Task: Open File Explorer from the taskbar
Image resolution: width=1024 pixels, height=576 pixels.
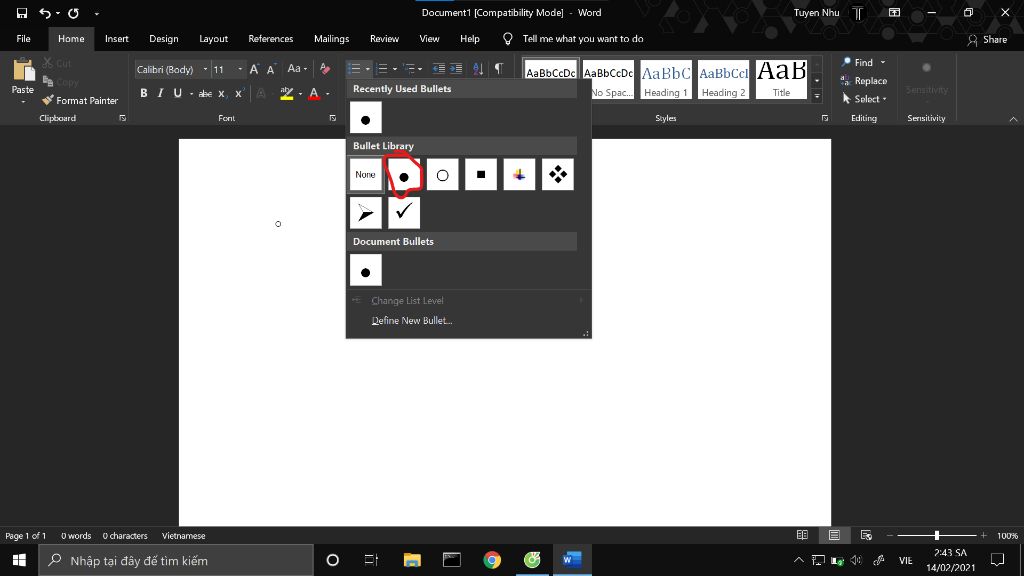Action: [x=412, y=560]
